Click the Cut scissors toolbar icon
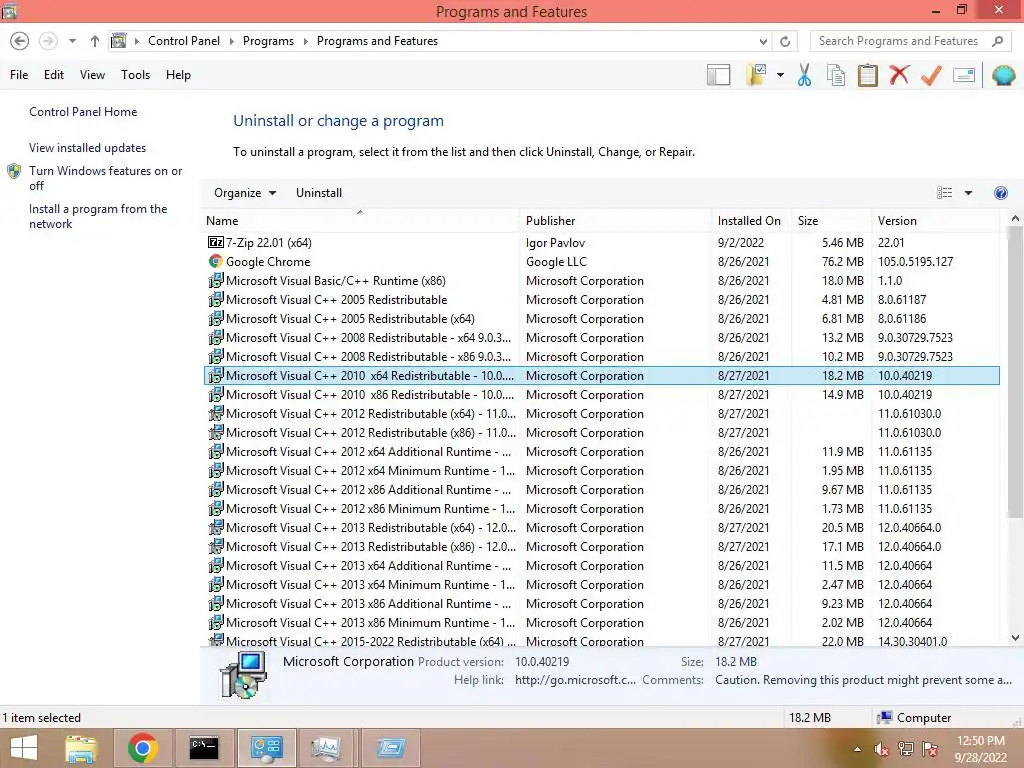 (x=804, y=75)
